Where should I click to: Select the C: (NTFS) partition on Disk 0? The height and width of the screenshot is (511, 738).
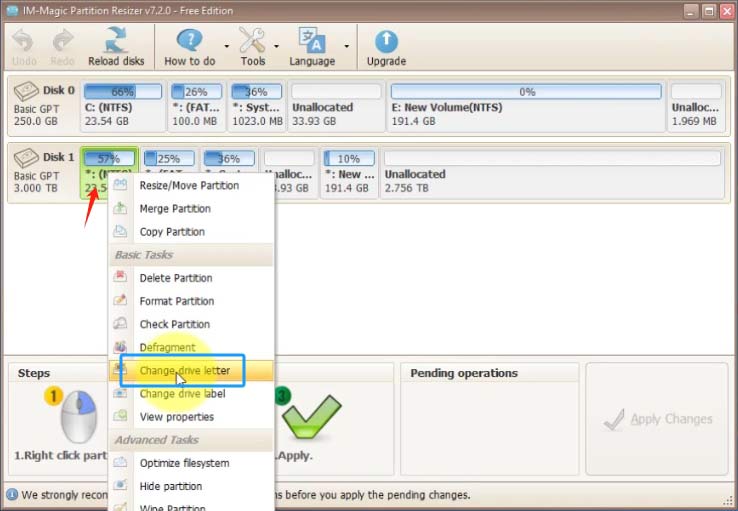pyautogui.click(x=123, y=105)
